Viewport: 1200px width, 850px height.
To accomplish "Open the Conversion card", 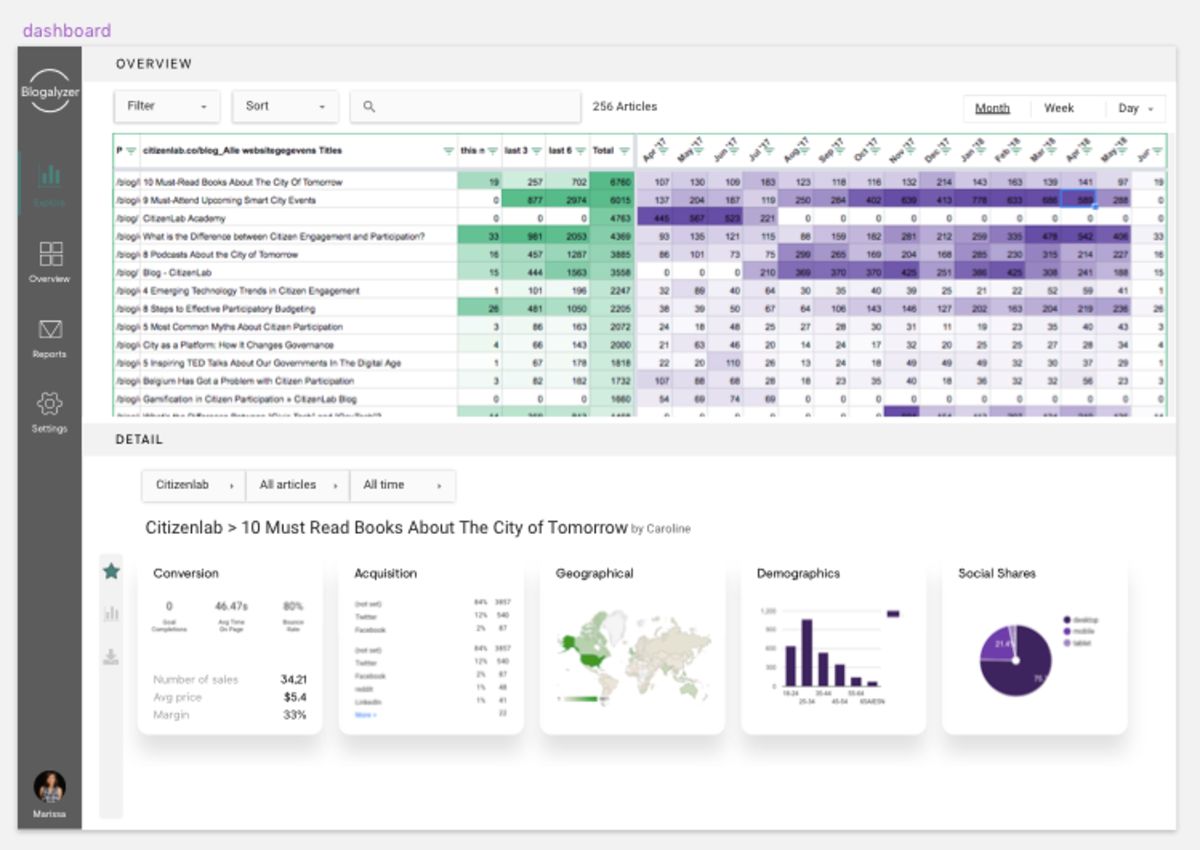I will point(230,645).
